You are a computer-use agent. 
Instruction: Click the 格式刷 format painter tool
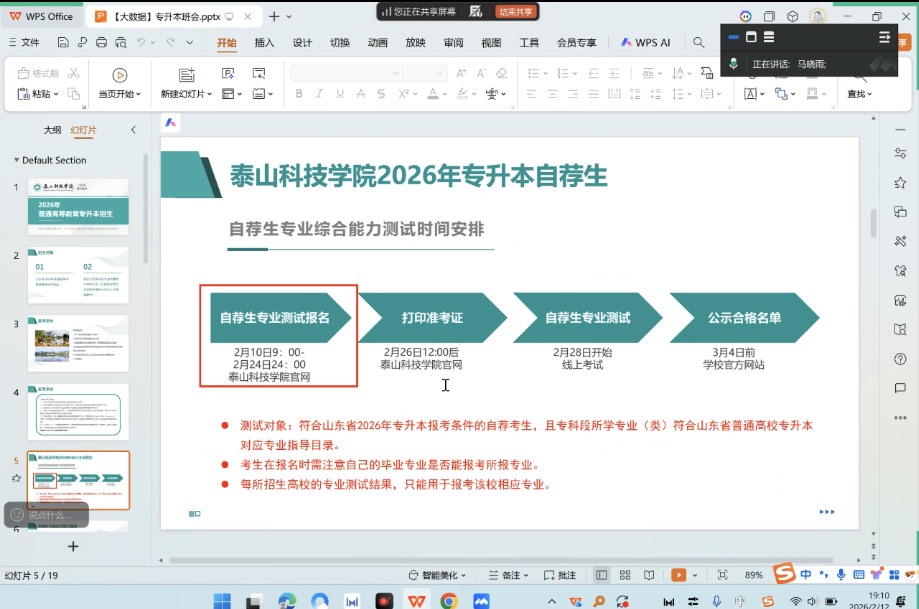click(38, 73)
